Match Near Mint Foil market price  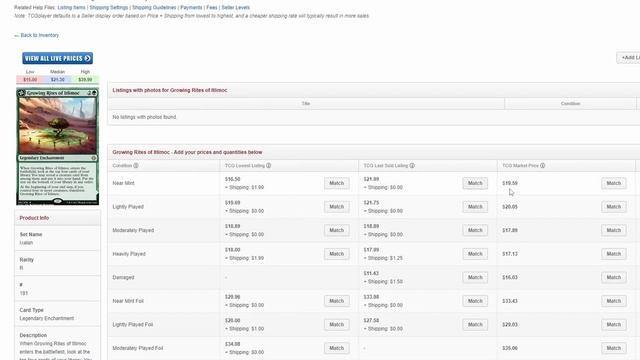pyautogui.click(x=613, y=301)
